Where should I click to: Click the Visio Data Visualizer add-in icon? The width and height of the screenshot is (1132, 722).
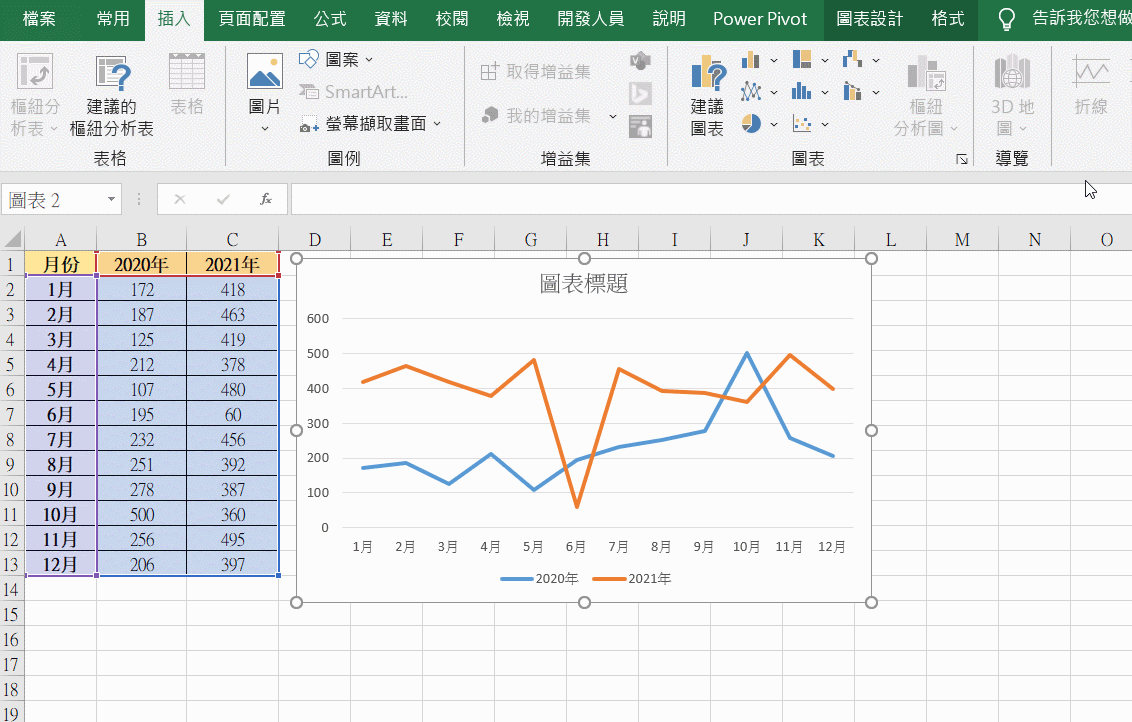click(640, 61)
